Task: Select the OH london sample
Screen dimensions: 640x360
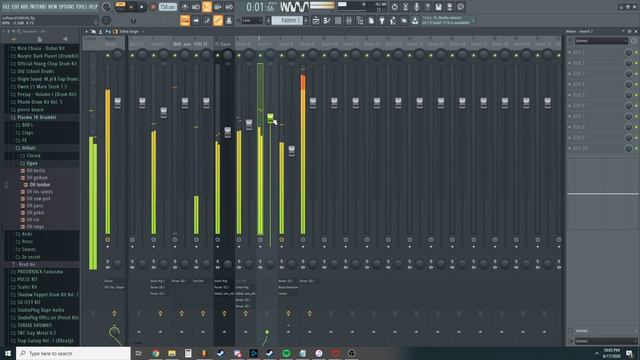Action: (x=40, y=184)
